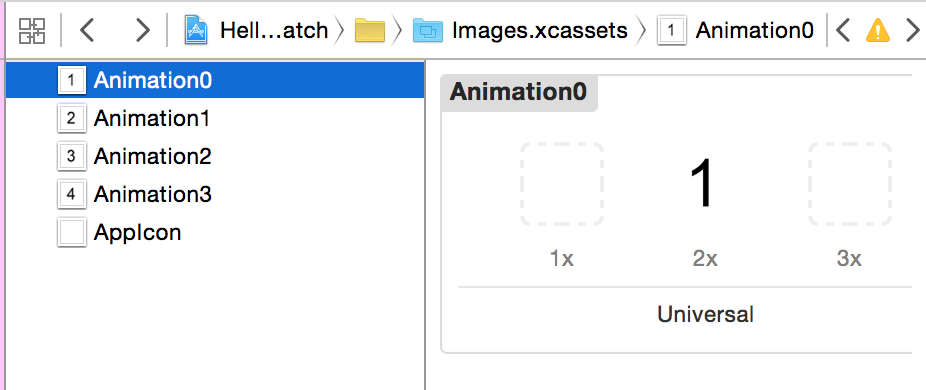Select Animation2 image set
The height and width of the screenshot is (390, 926).
[x=215, y=157]
